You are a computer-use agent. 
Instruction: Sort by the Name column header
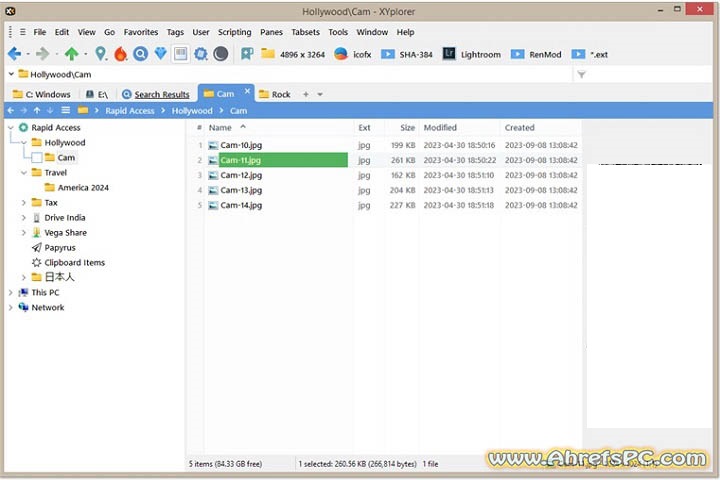click(280, 128)
